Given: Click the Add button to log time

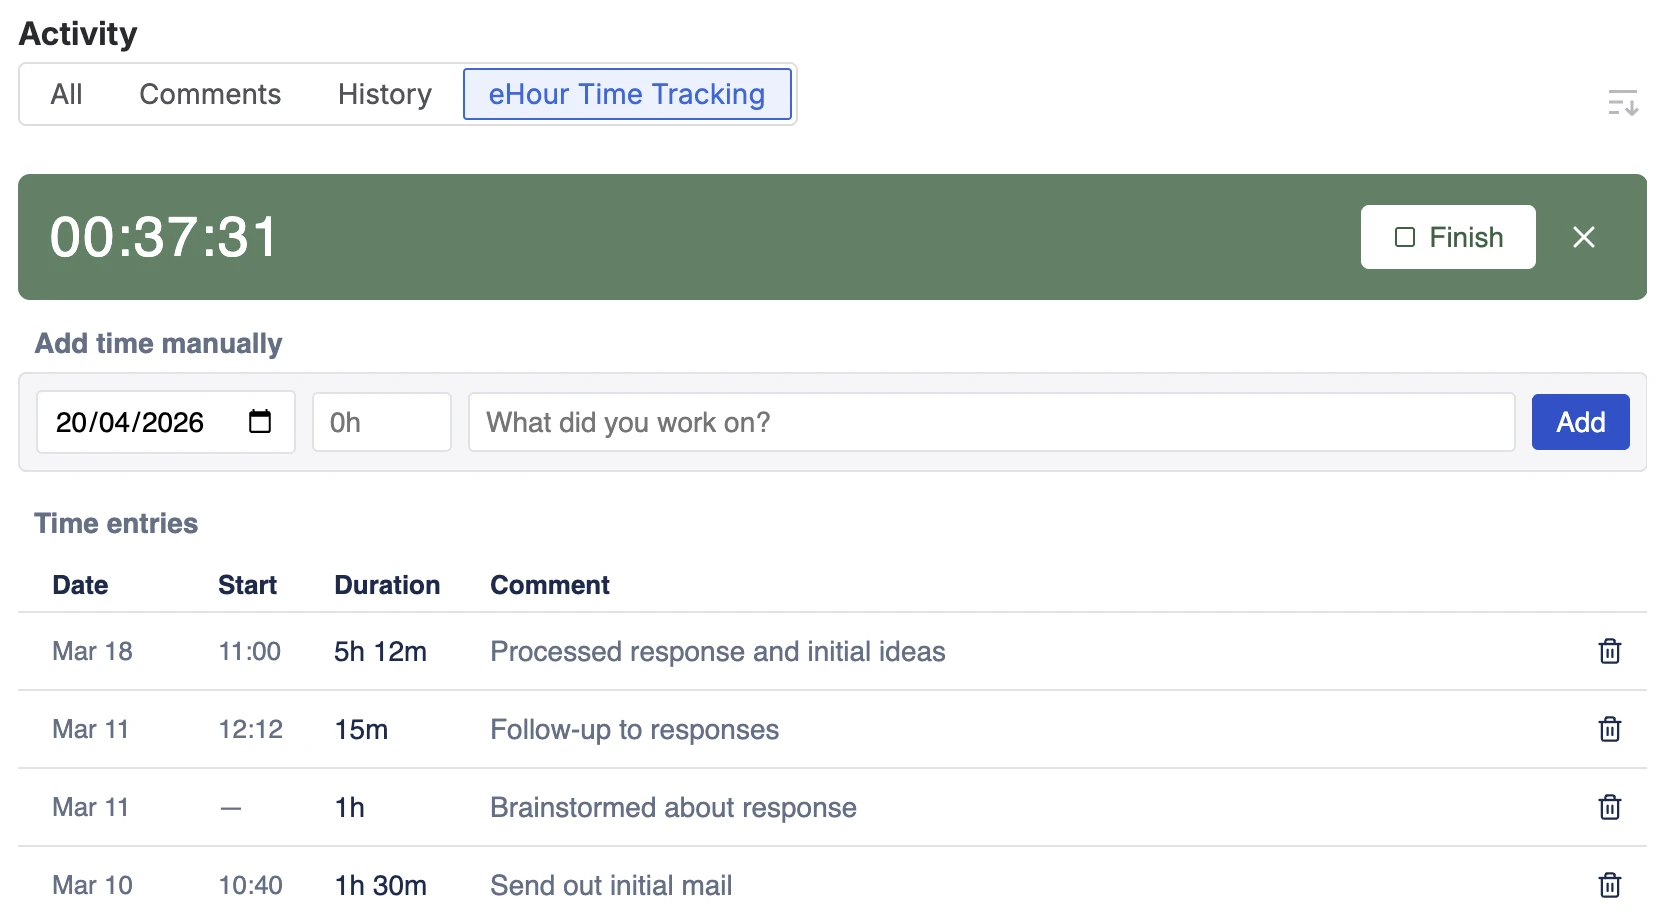Looking at the screenshot, I should click(x=1579, y=422).
